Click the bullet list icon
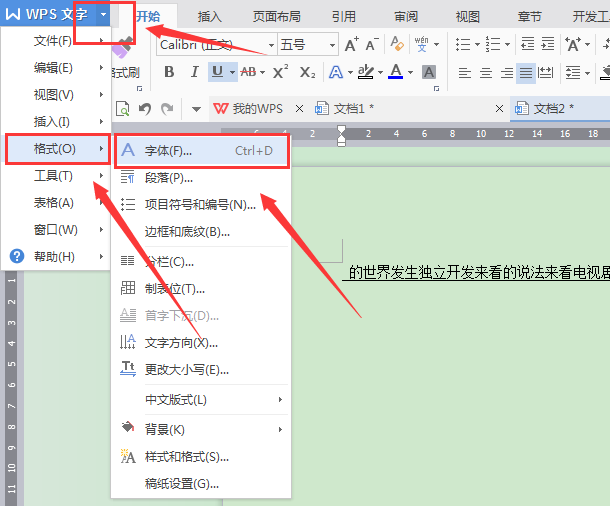Screen dimensions: 610x506 (463, 44)
